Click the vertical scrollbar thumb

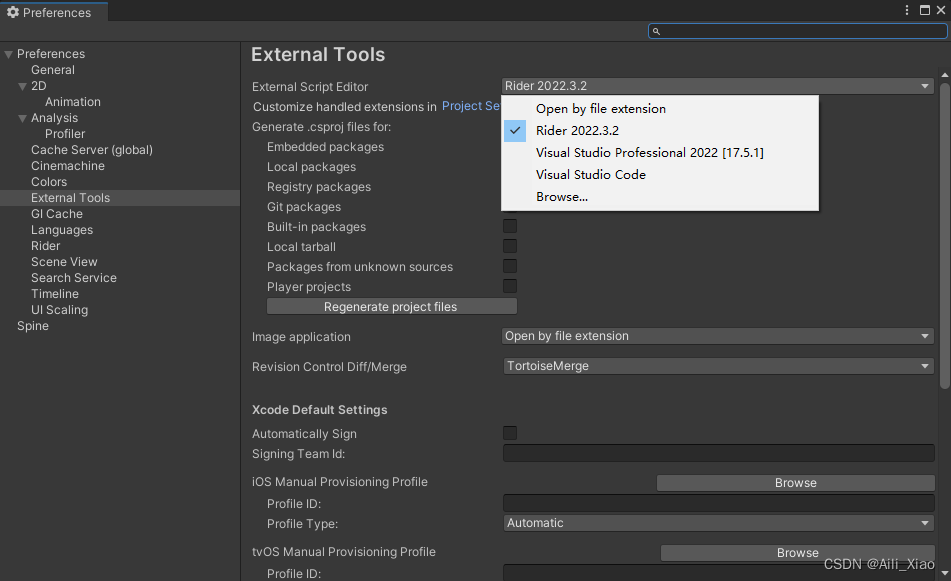coord(944,236)
